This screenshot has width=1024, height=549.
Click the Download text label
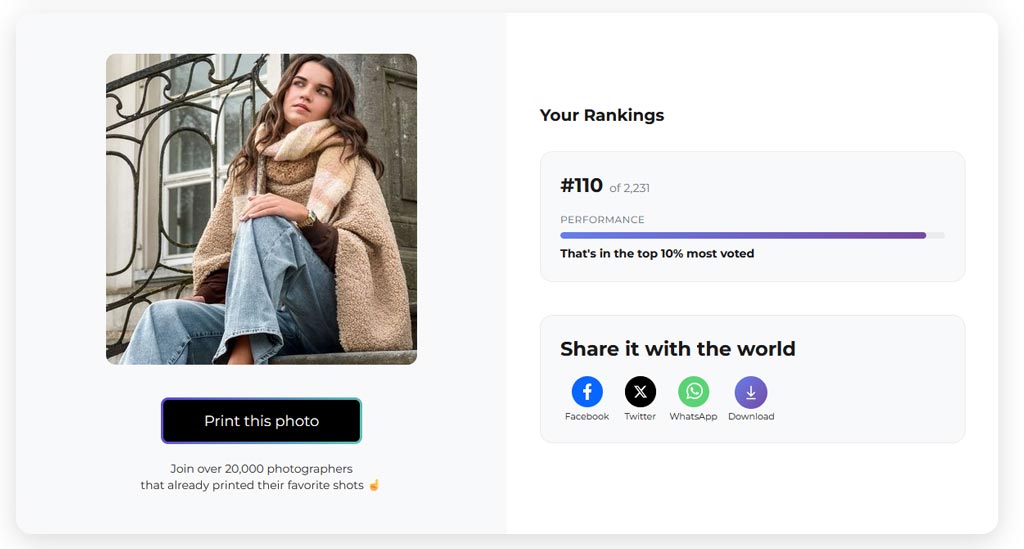point(751,417)
